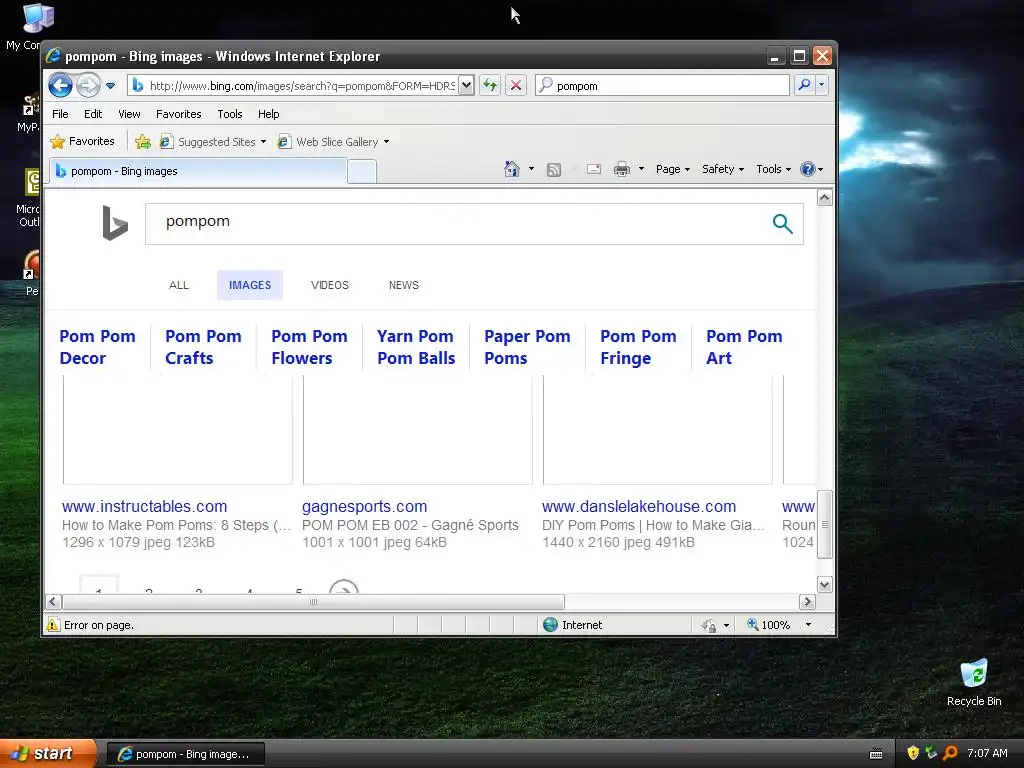This screenshot has width=1024, height=768.
Task: Open Web Slice Gallery dropdown
Action: [333, 142]
